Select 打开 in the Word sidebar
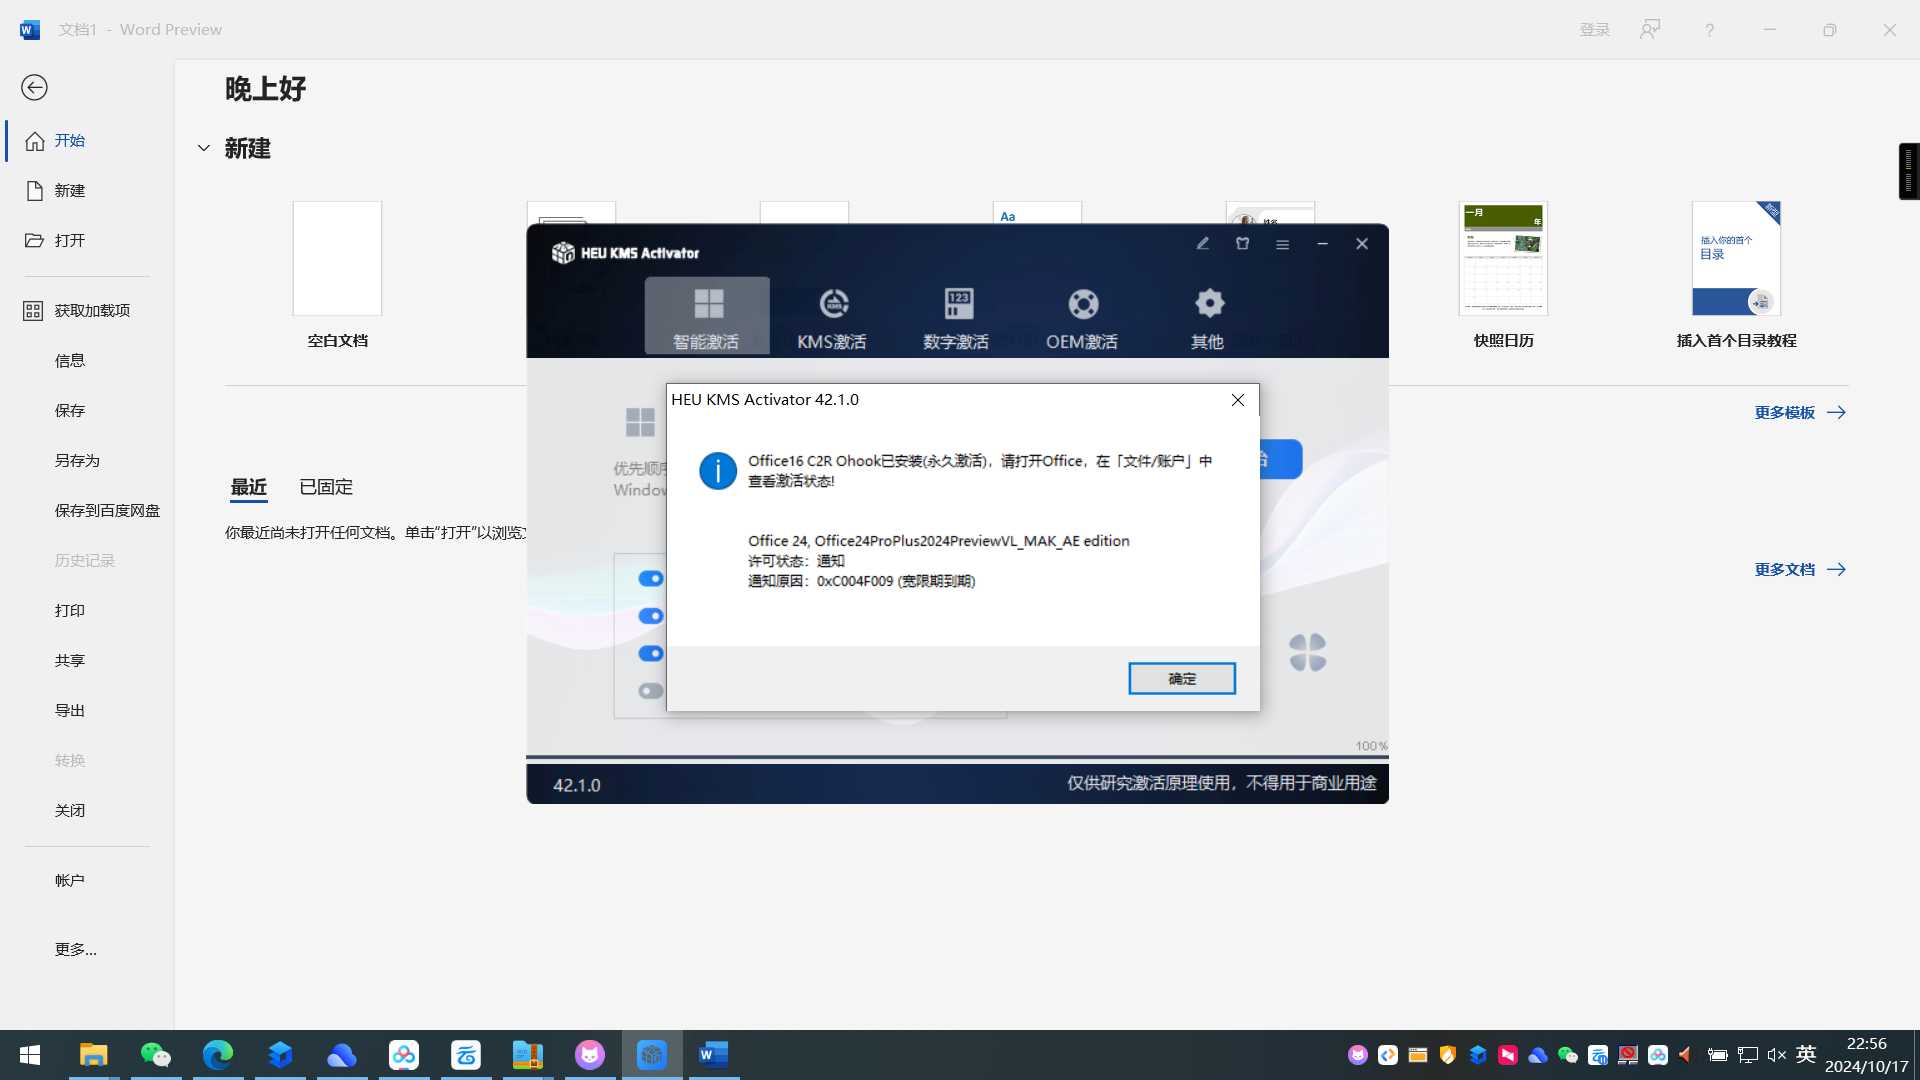The height and width of the screenshot is (1080, 1920). tap(87, 241)
